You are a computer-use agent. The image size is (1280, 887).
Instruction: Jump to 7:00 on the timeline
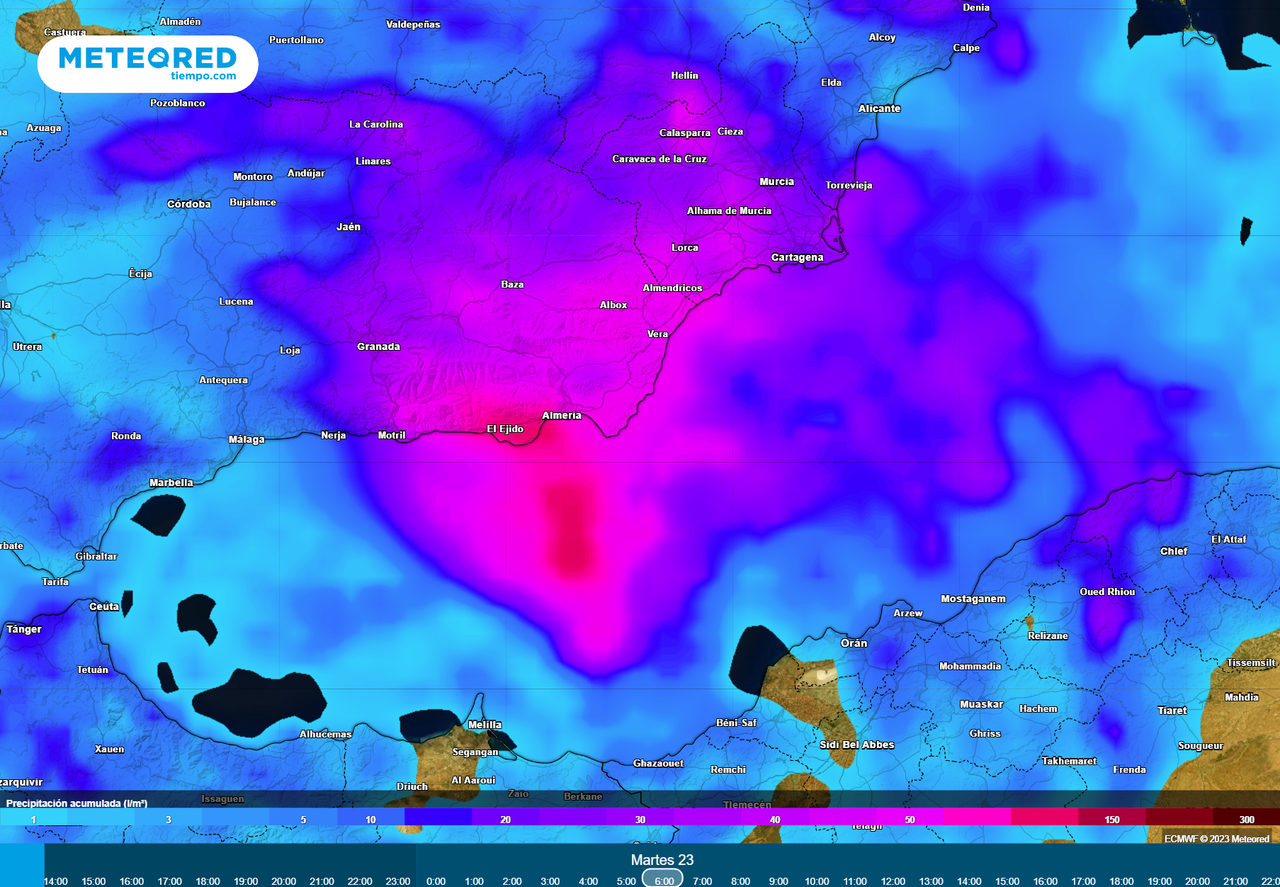coord(702,881)
